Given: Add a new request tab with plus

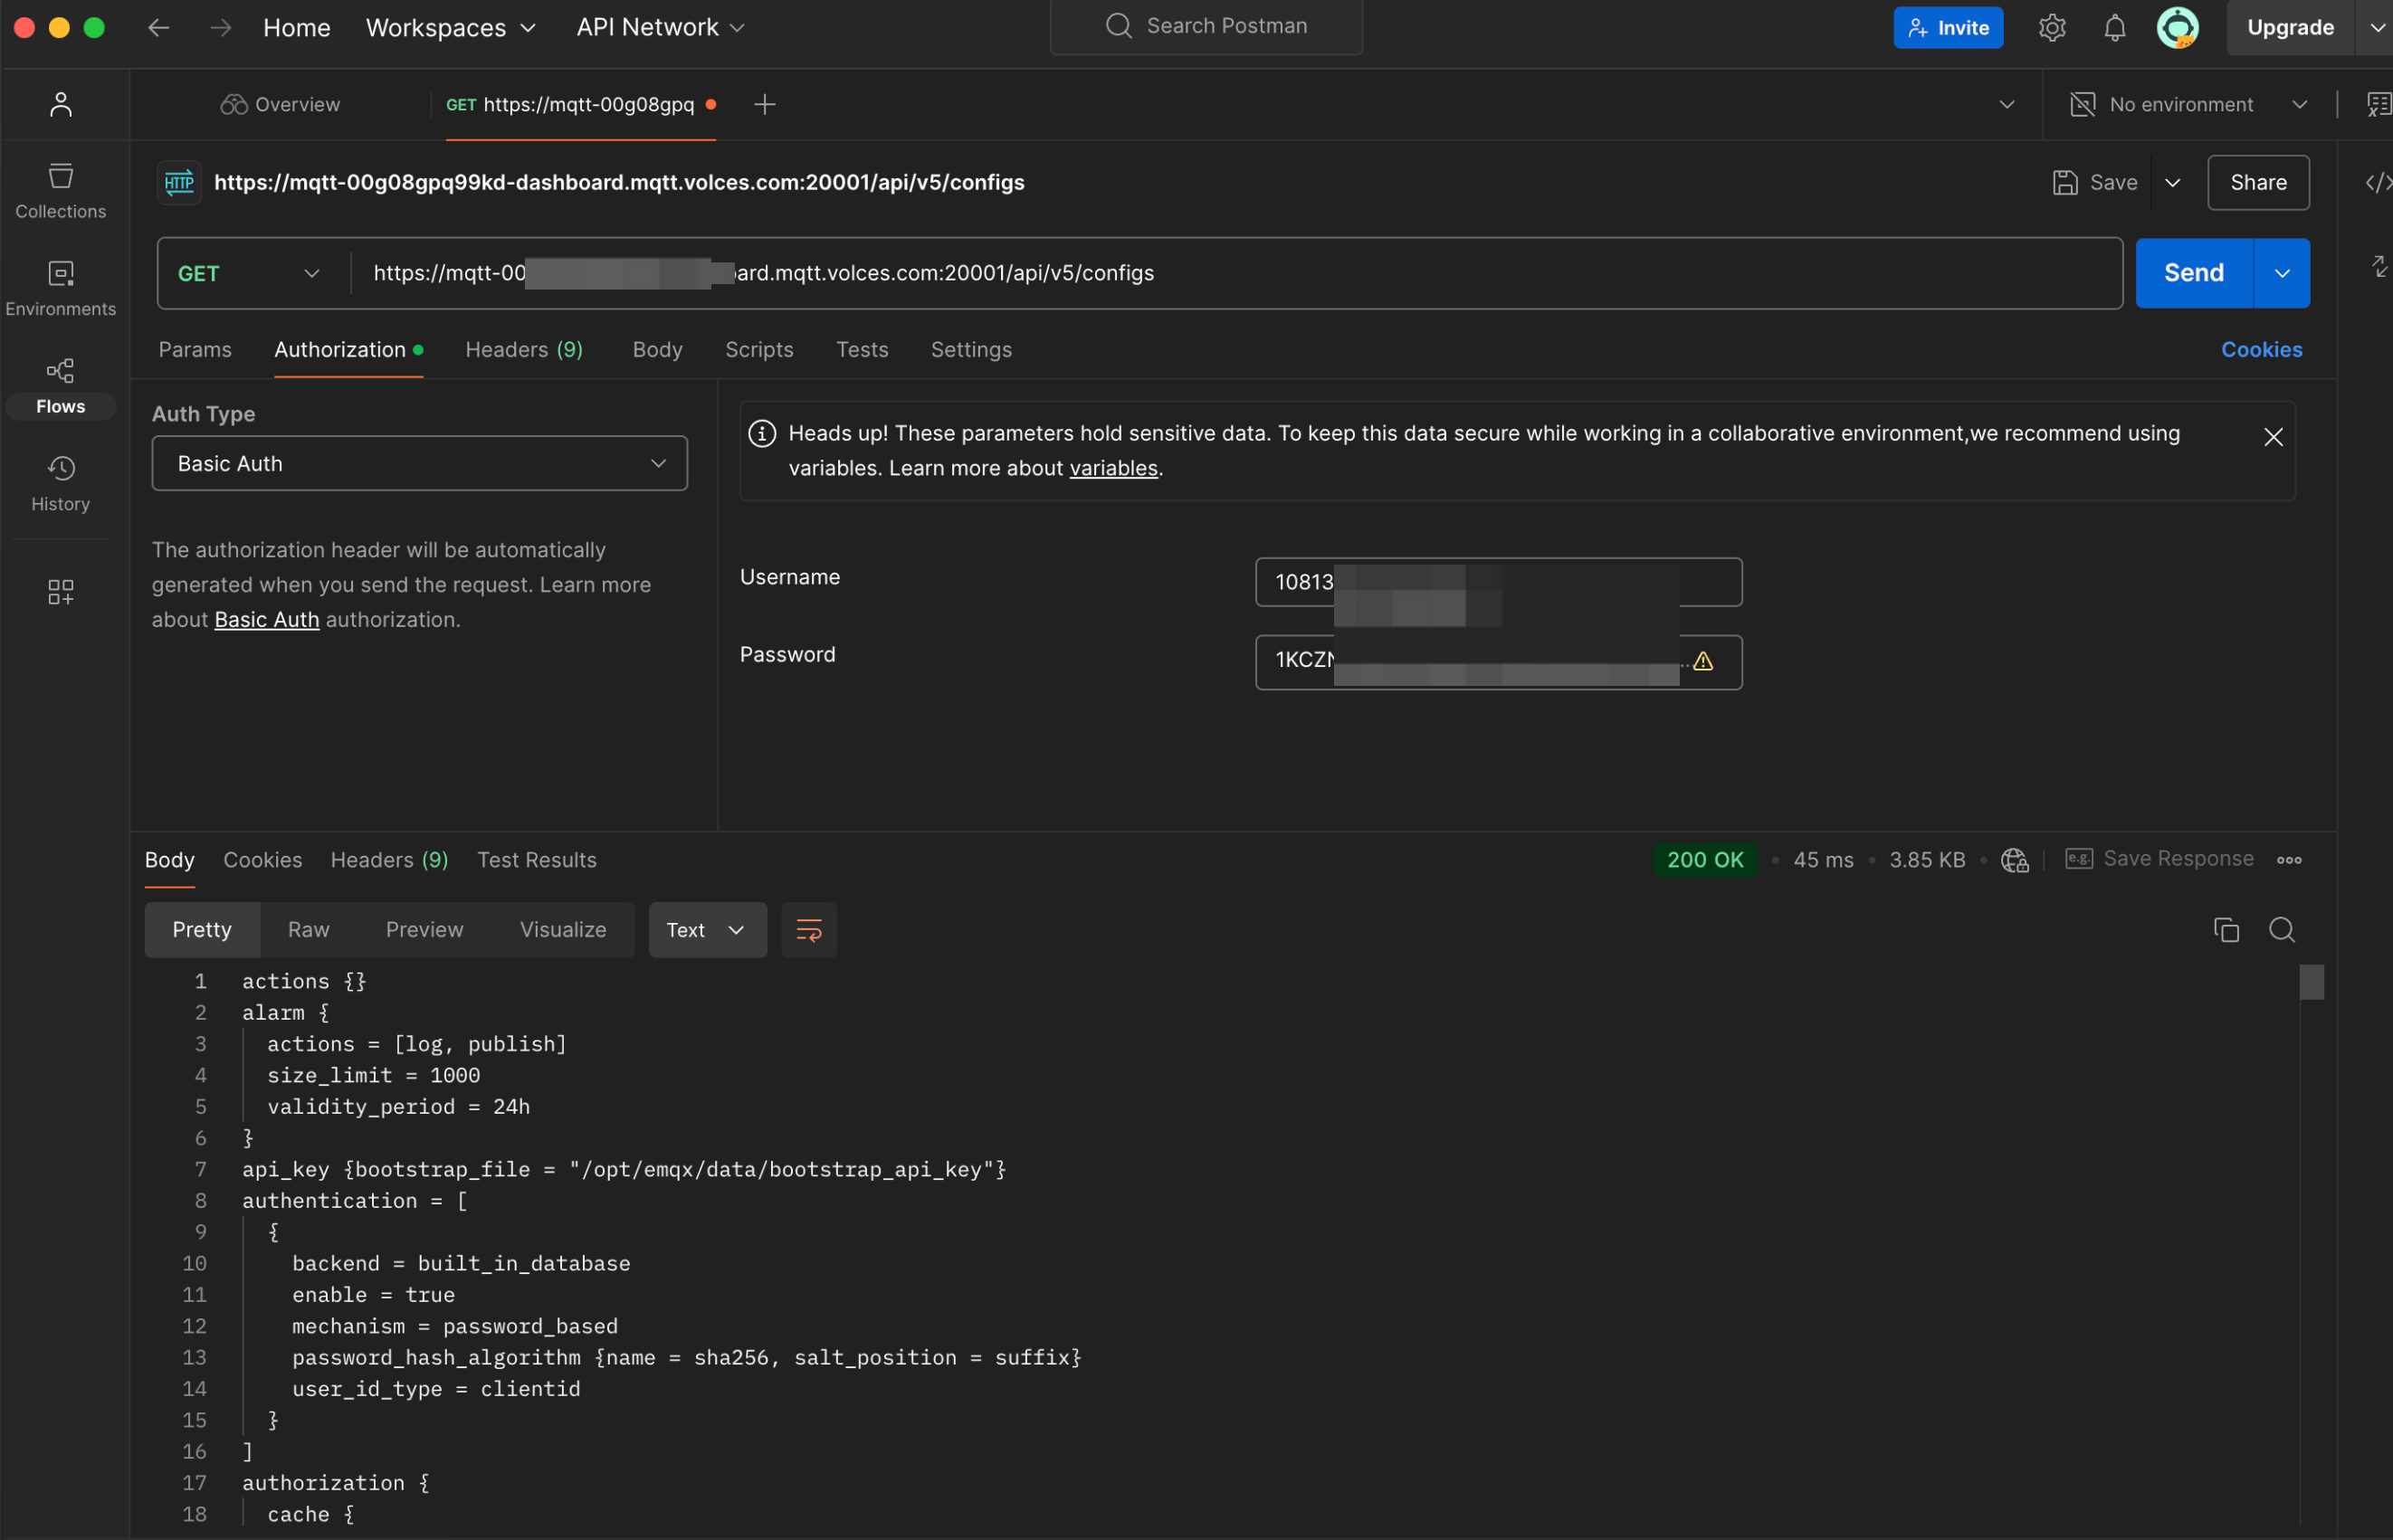Looking at the screenshot, I should pos(764,104).
